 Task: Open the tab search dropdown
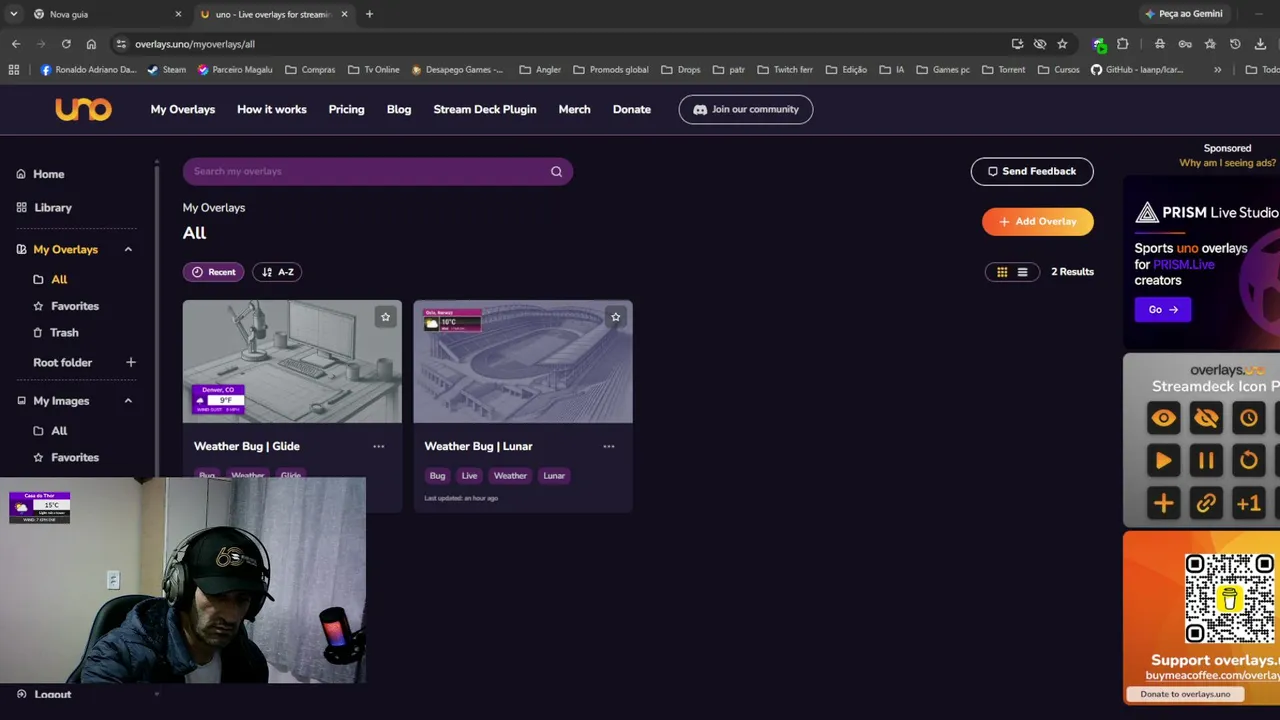tap(13, 14)
